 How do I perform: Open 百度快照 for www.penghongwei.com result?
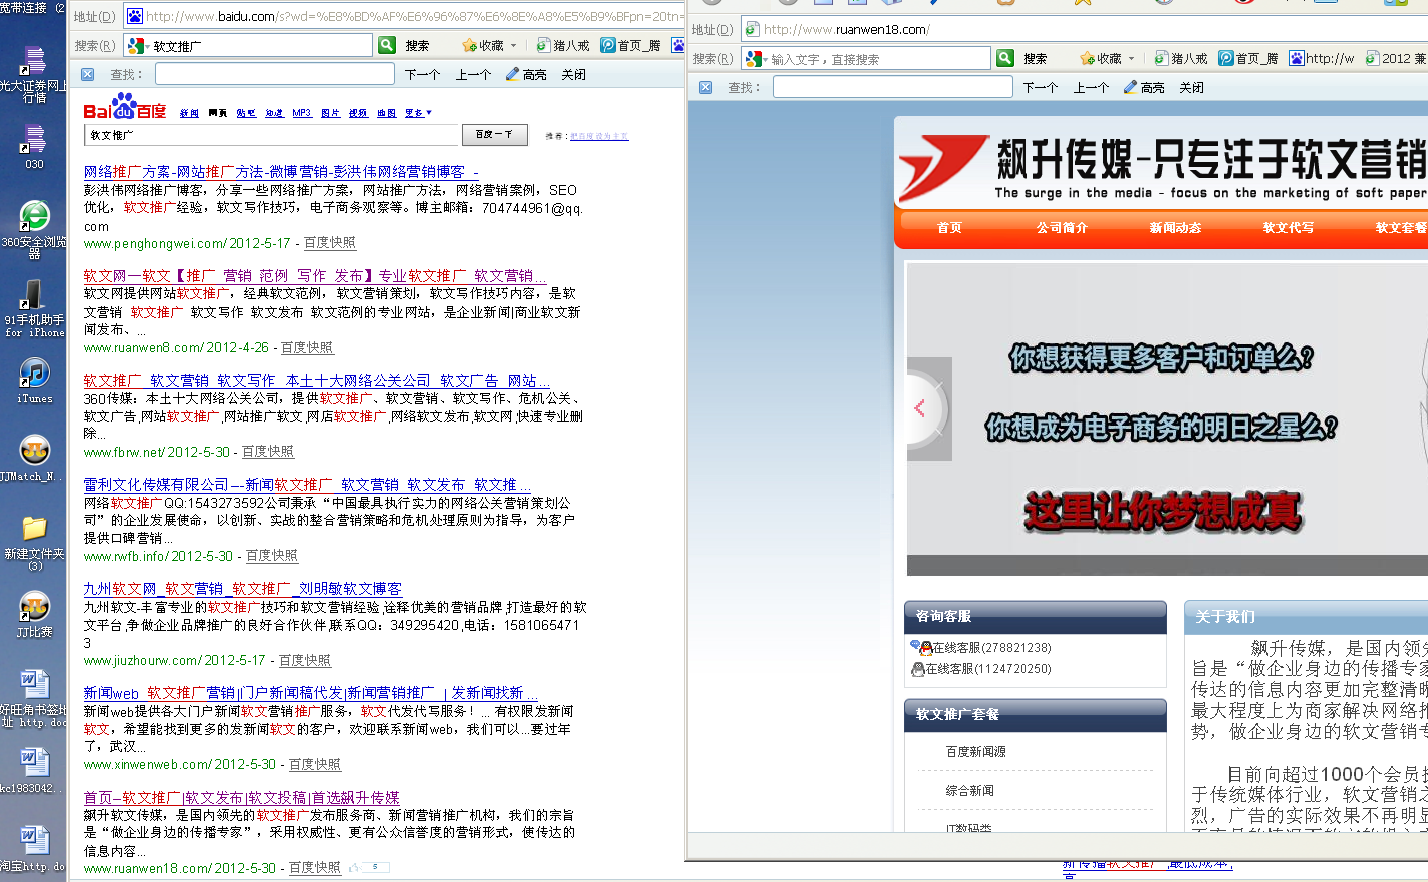[x=330, y=243]
